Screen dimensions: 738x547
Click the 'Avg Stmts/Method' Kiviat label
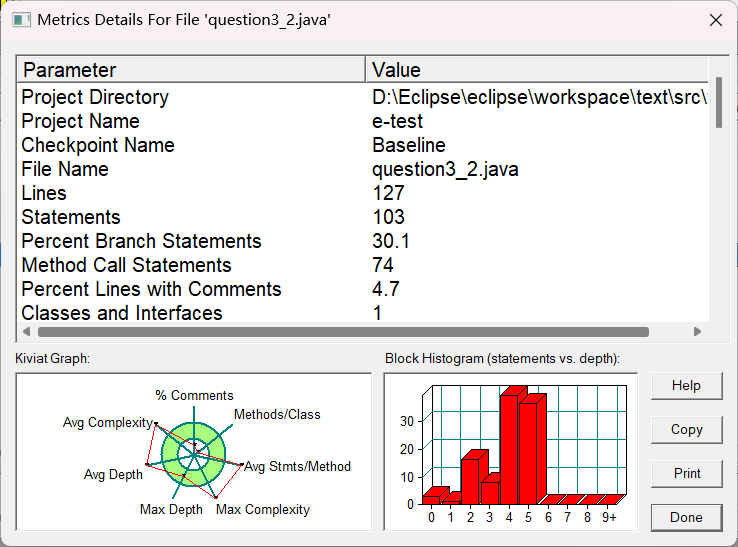tap(297, 467)
